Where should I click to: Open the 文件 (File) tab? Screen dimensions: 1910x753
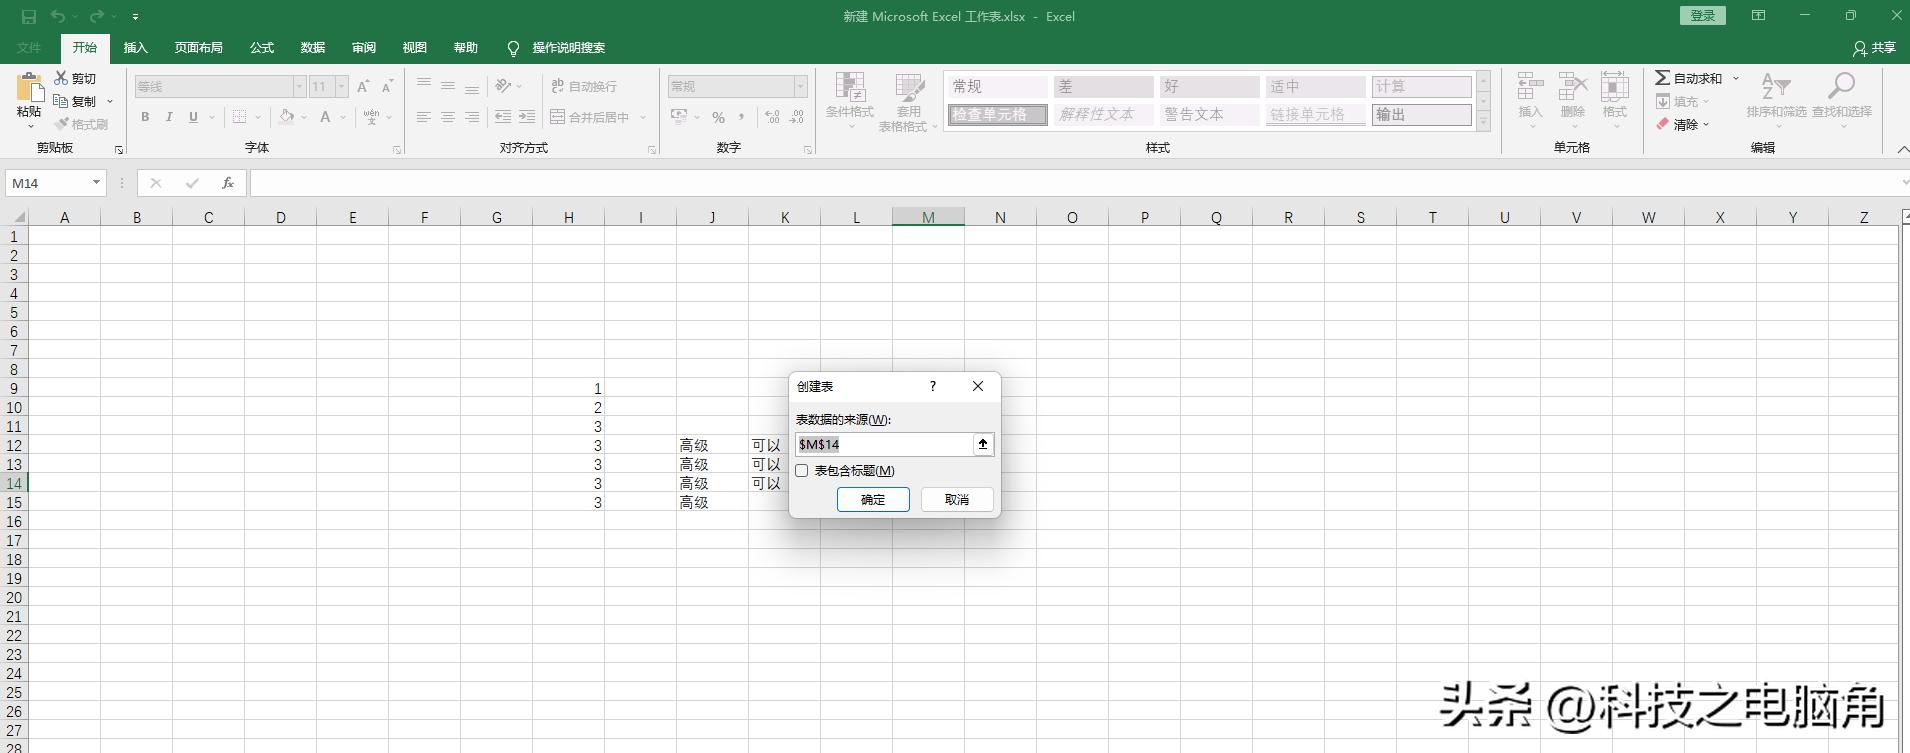click(29, 48)
